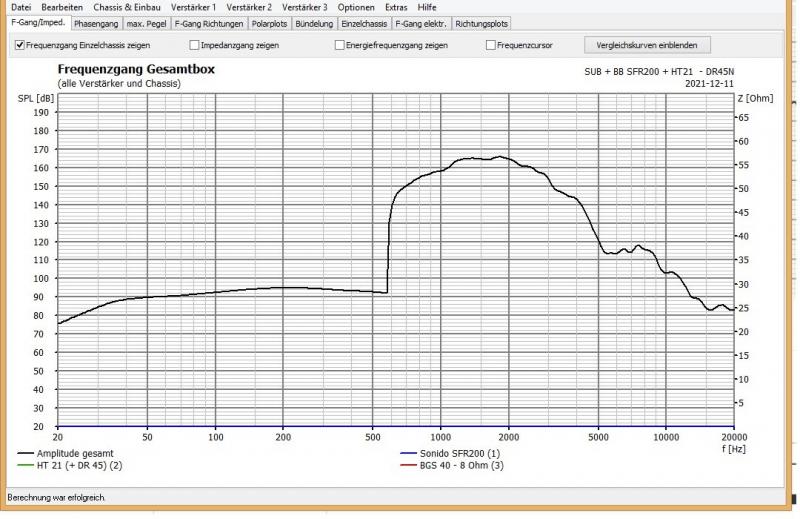Viewport: 800px width, 519px height.
Task: Open the Extras menu
Action: click(396, 7)
